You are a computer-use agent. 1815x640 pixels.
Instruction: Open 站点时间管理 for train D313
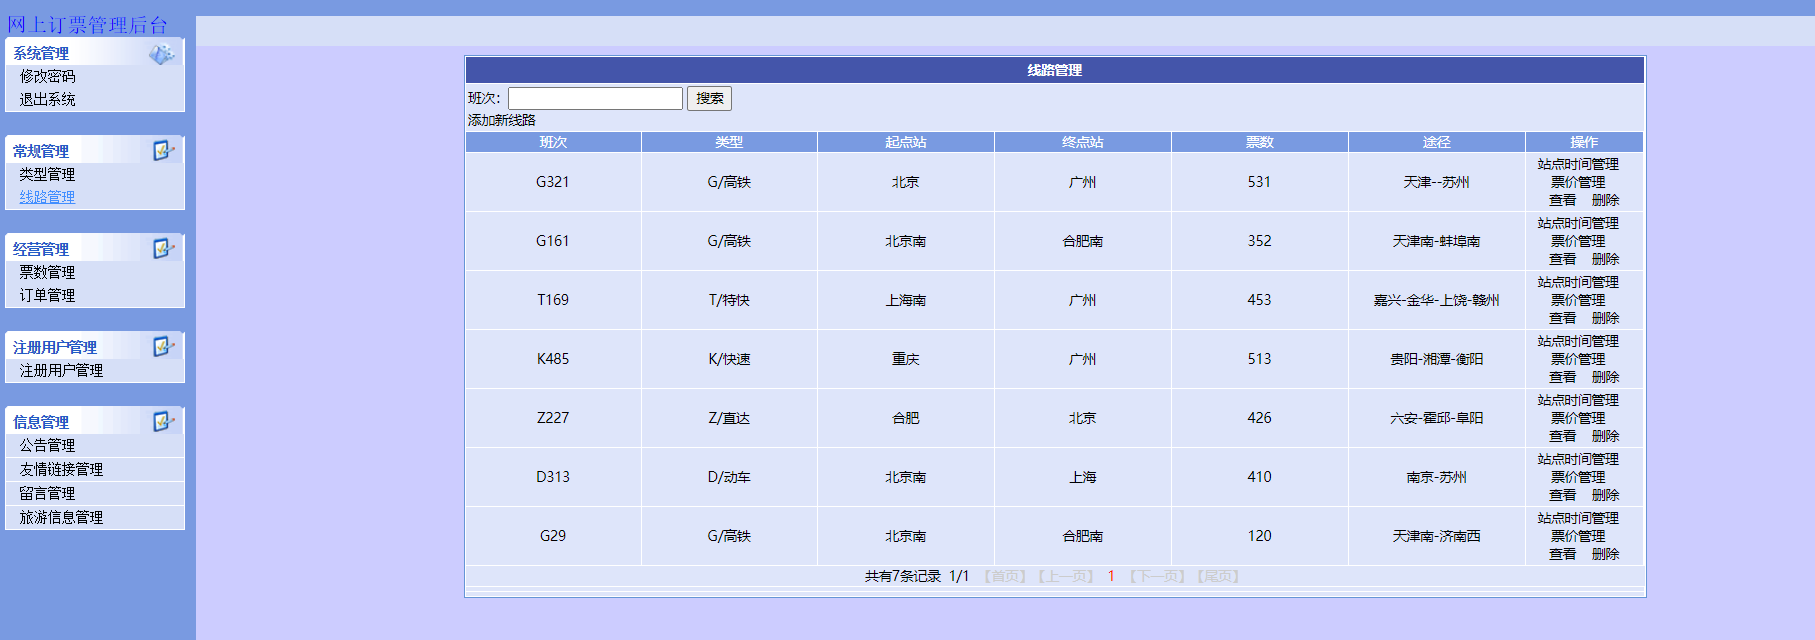(x=1578, y=459)
